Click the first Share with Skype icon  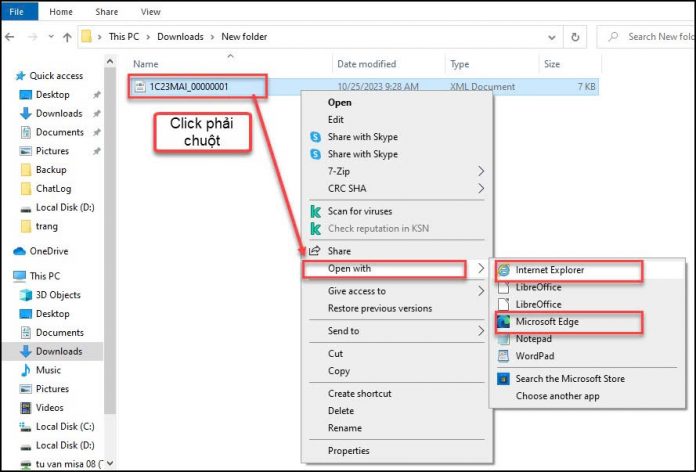pyautogui.click(x=316, y=137)
